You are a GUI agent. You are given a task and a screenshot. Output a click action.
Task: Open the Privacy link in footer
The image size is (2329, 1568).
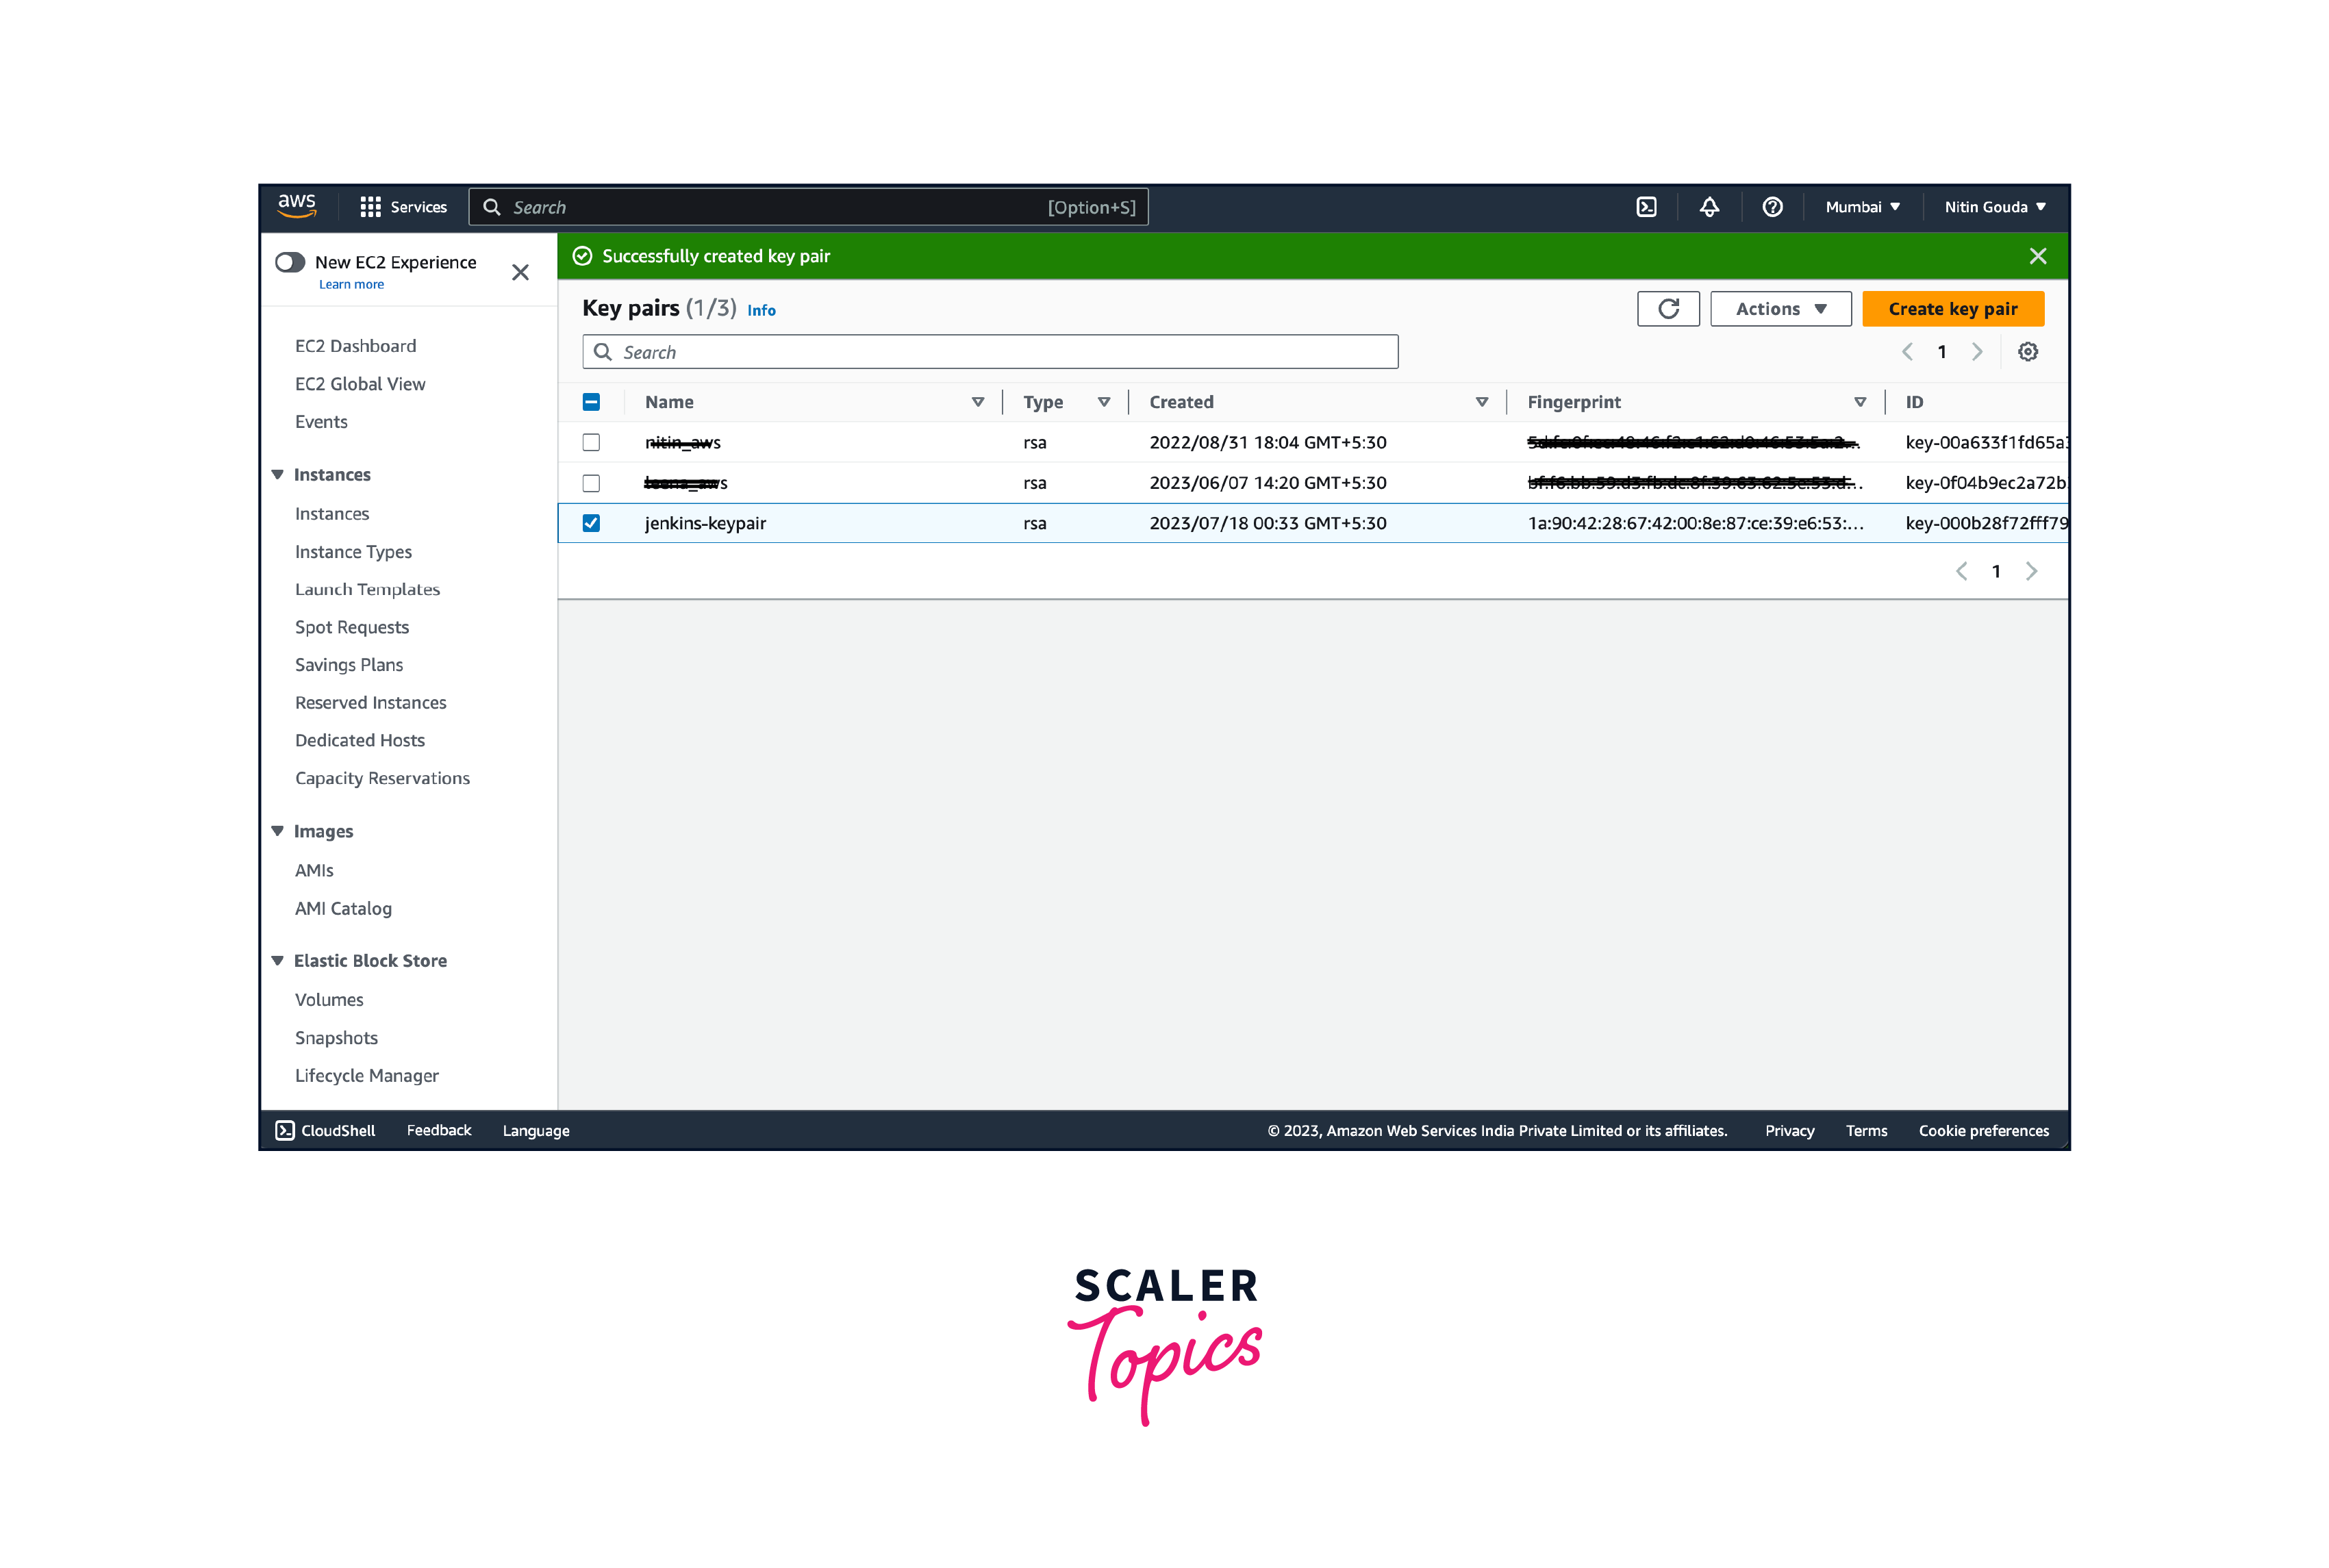click(x=1789, y=1130)
